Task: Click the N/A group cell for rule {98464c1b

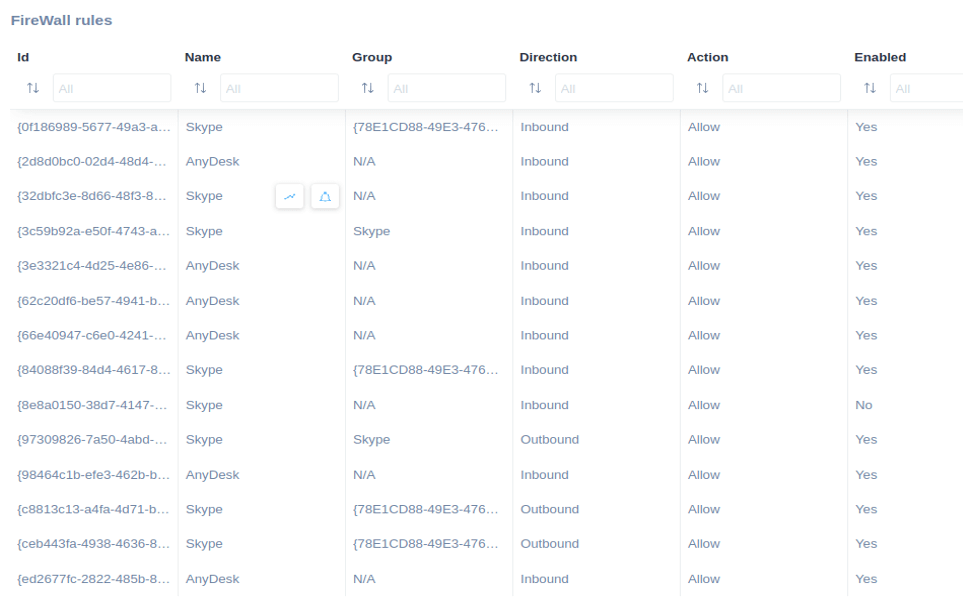Action: [x=364, y=475]
